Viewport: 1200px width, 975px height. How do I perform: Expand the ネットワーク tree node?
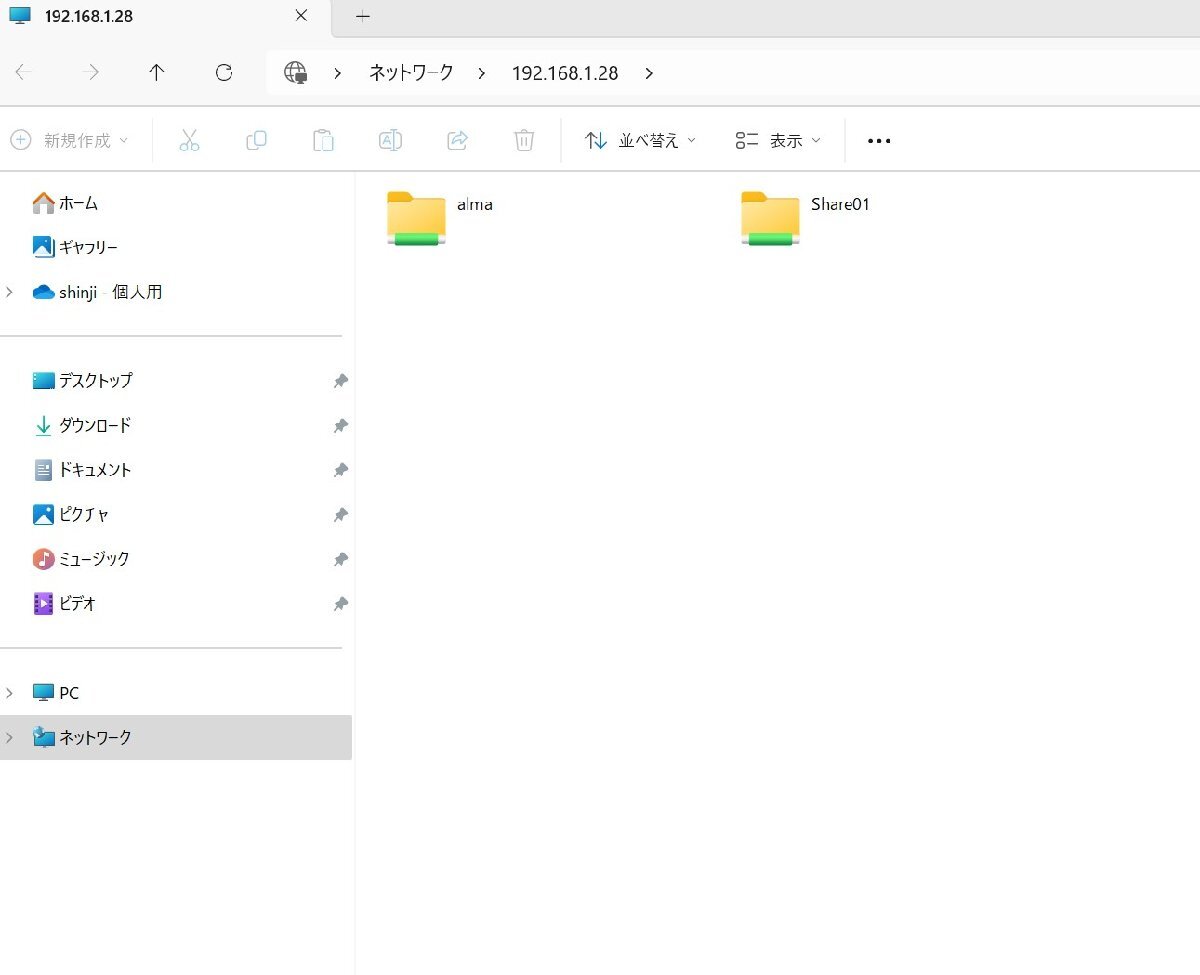[x=10, y=737]
